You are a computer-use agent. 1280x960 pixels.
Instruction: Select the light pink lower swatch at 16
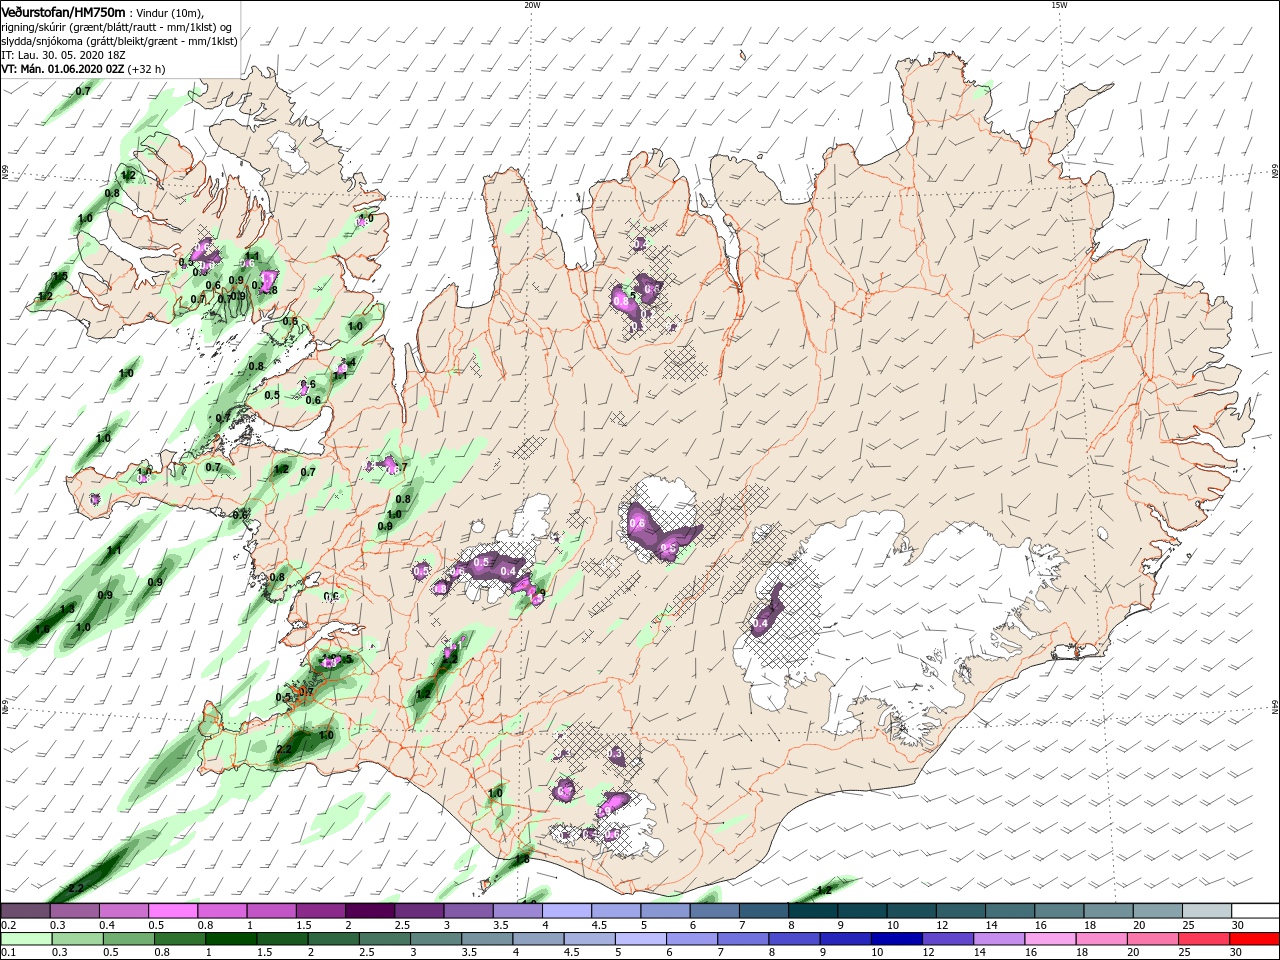pyautogui.click(x=1048, y=939)
